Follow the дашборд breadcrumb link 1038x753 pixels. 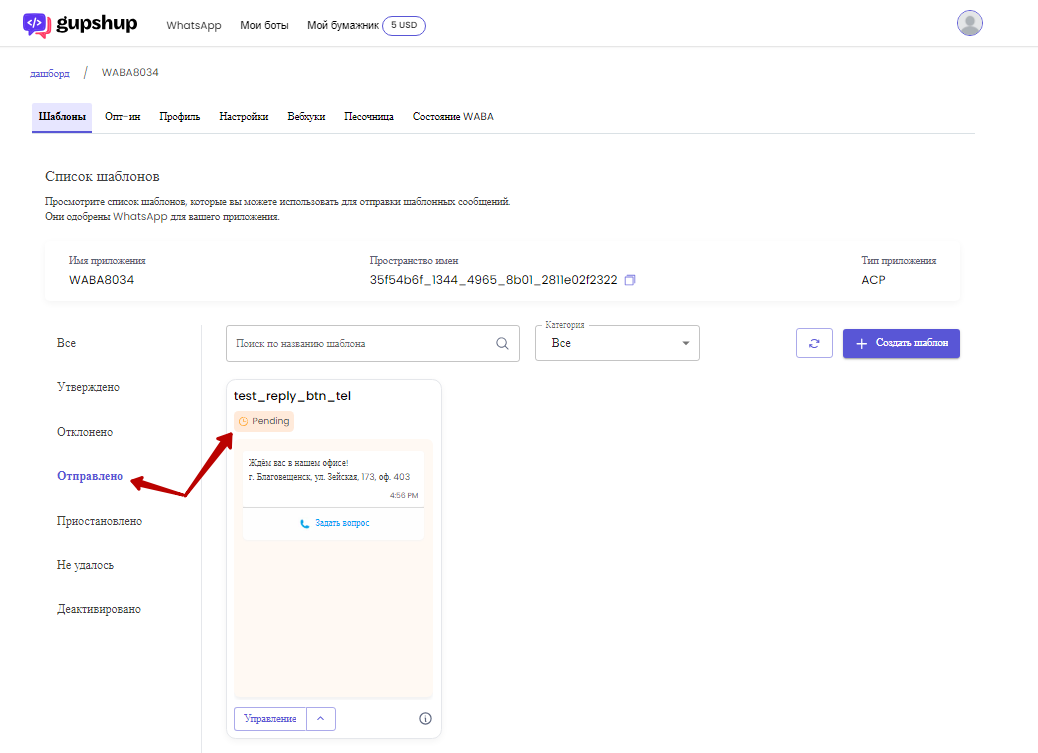(x=50, y=73)
